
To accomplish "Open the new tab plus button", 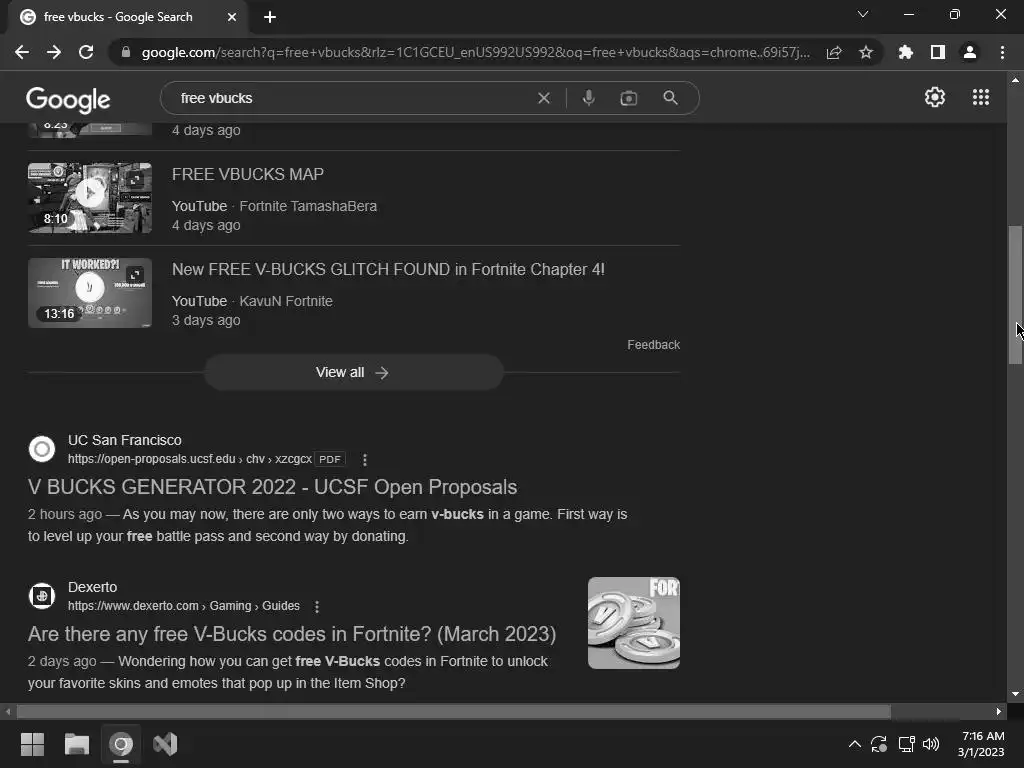I will [x=270, y=17].
